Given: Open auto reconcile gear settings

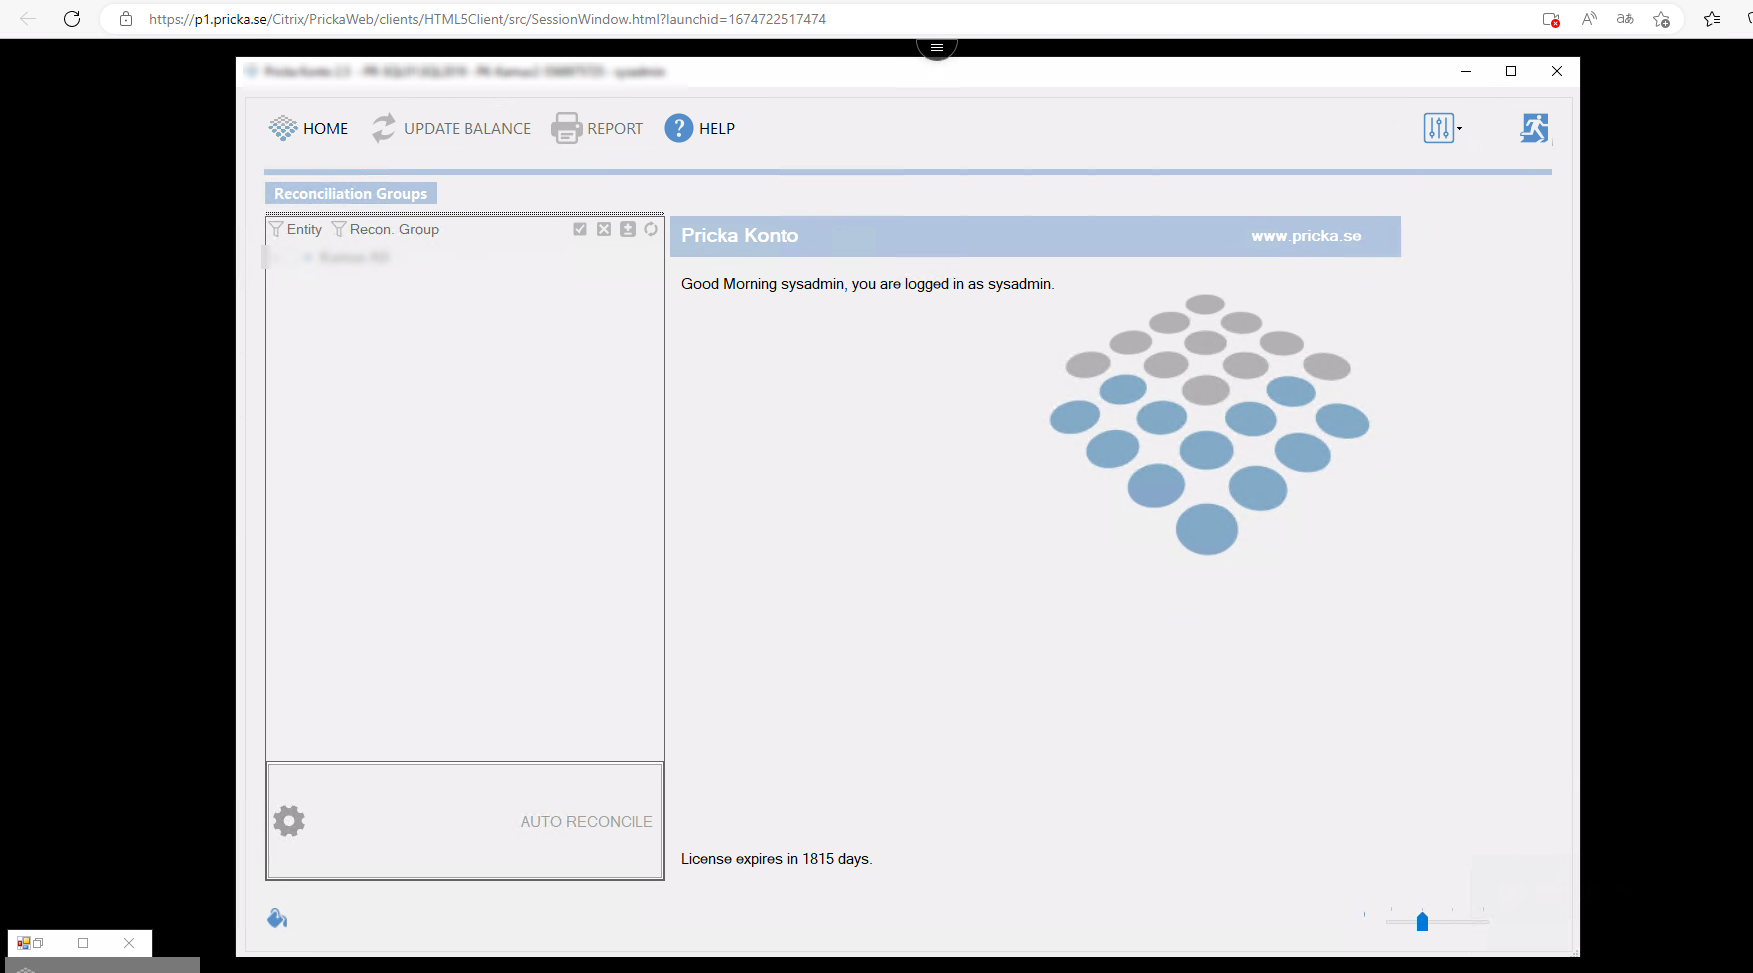Looking at the screenshot, I should (x=289, y=821).
